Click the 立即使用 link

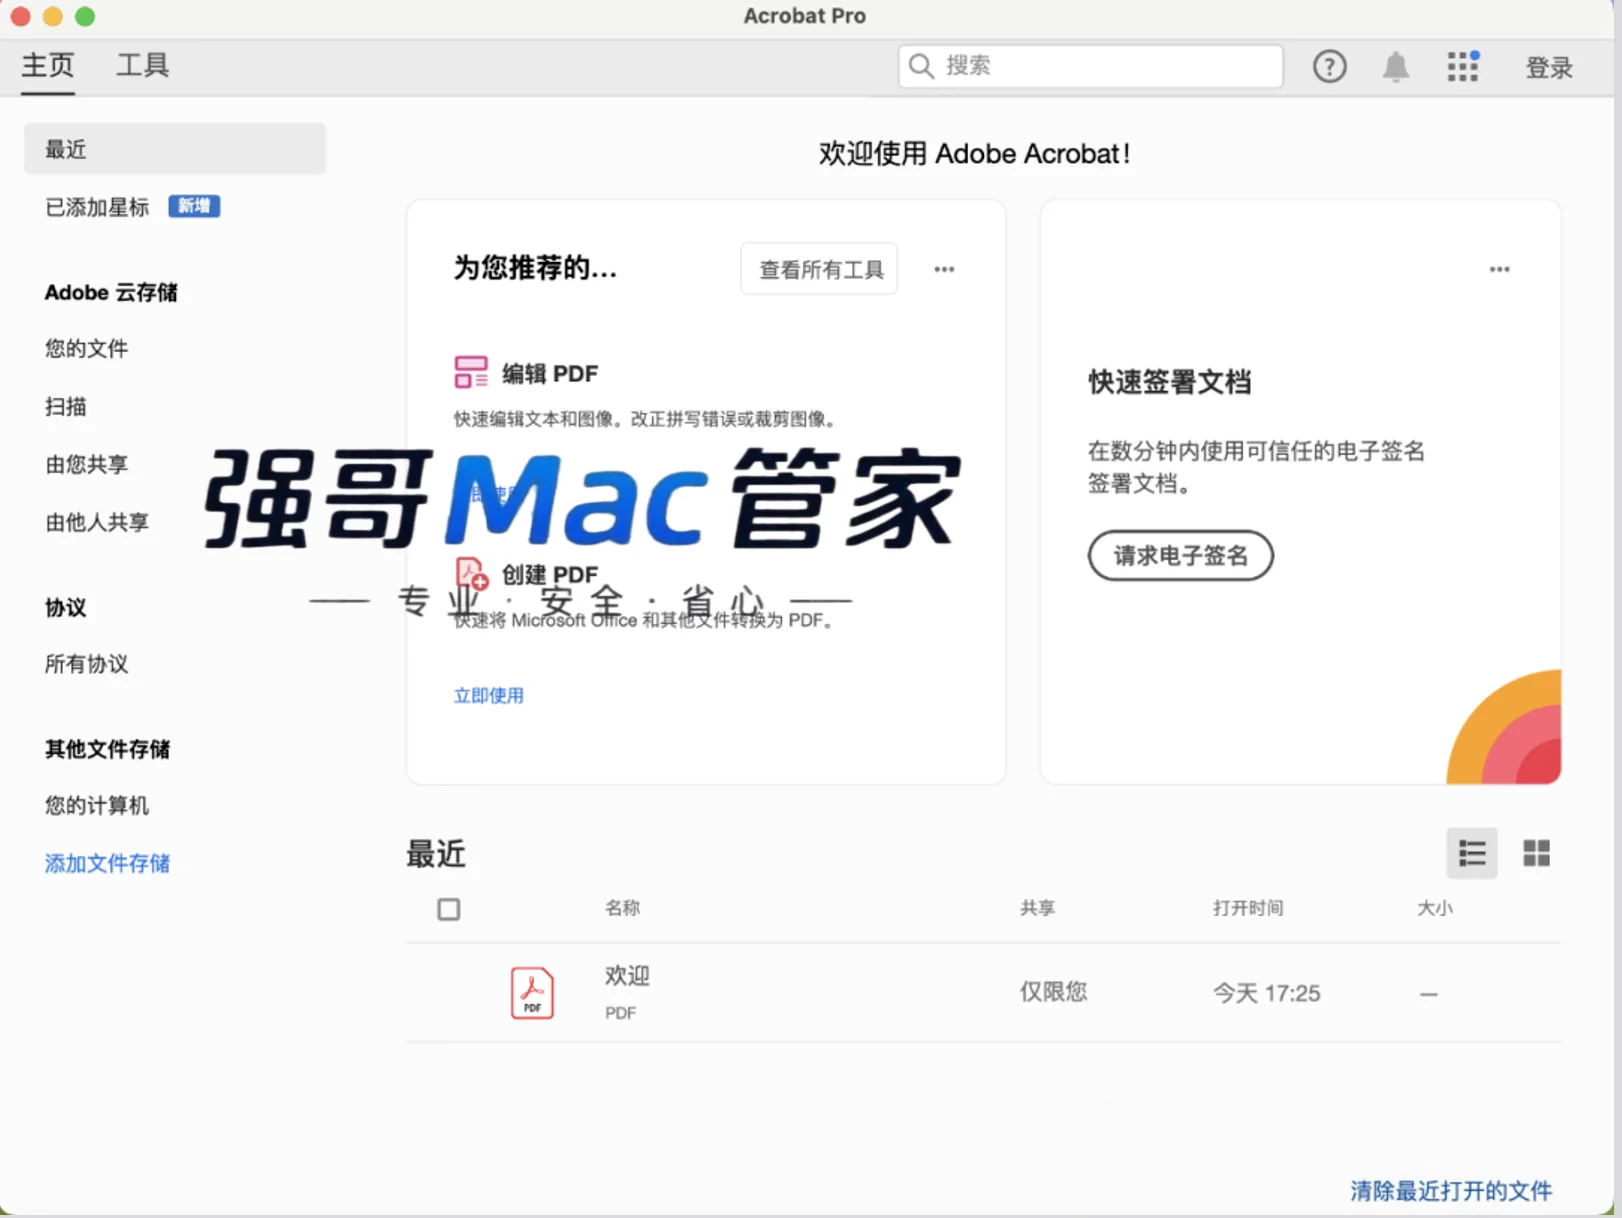click(489, 696)
